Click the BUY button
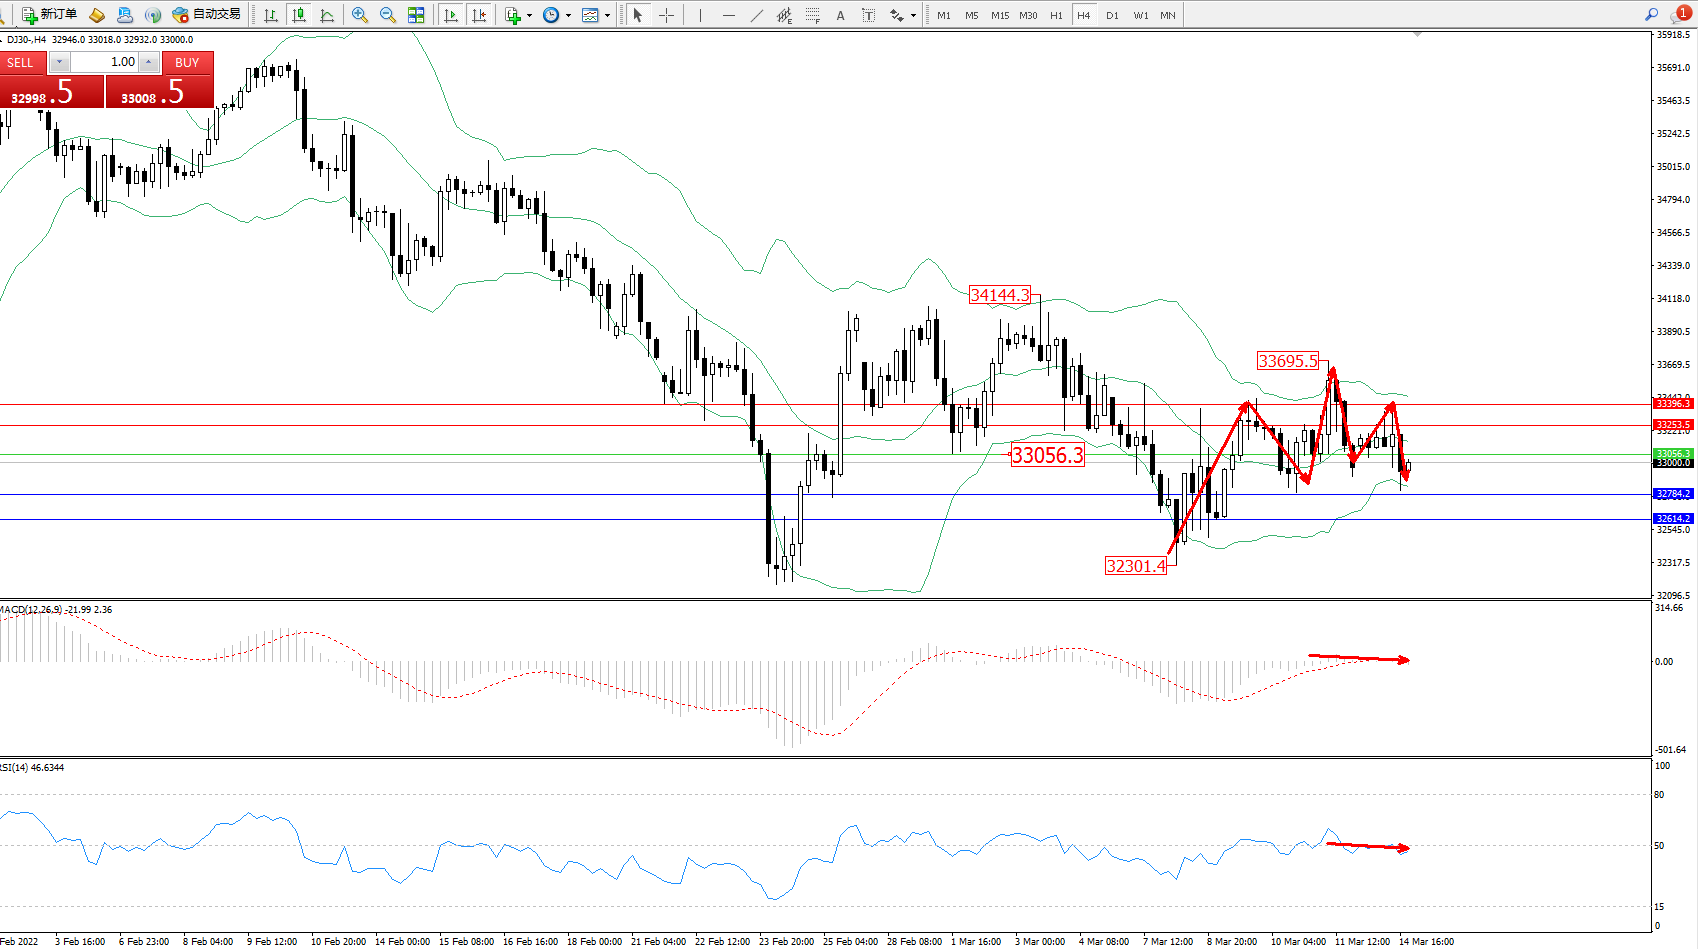 [x=187, y=62]
